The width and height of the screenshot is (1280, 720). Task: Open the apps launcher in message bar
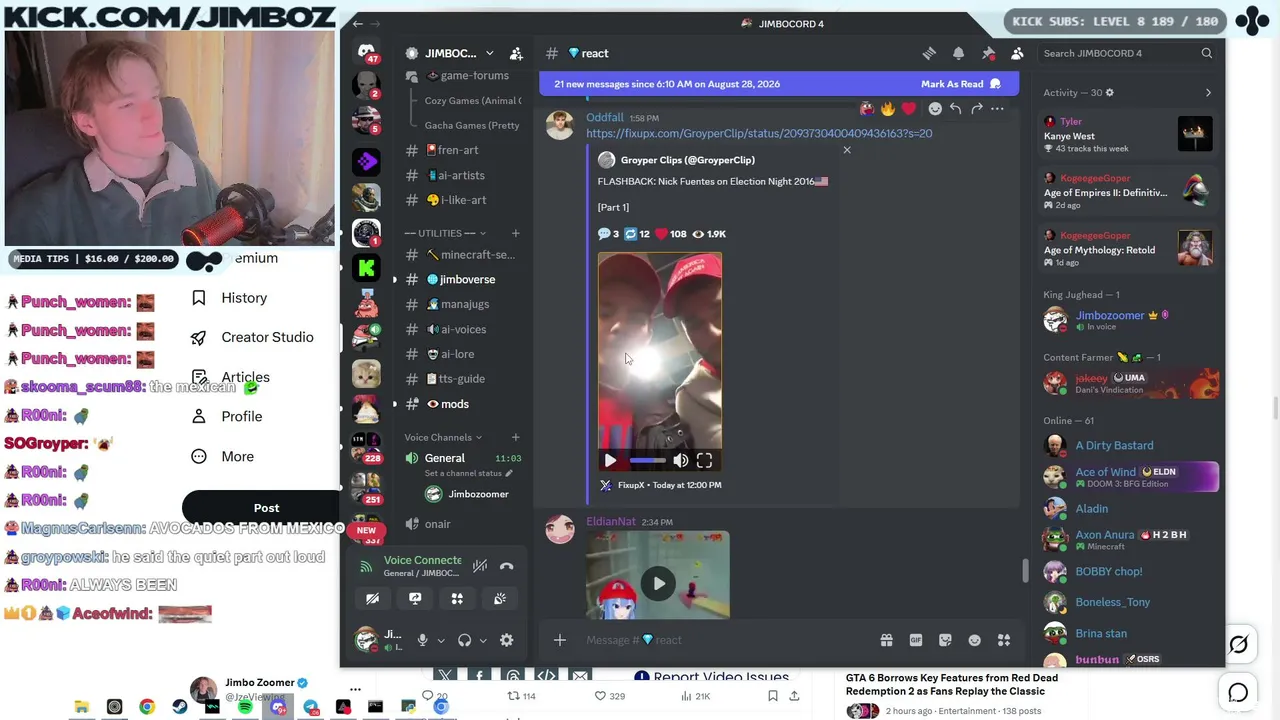pyautogui.click(x=1004, y=640)
